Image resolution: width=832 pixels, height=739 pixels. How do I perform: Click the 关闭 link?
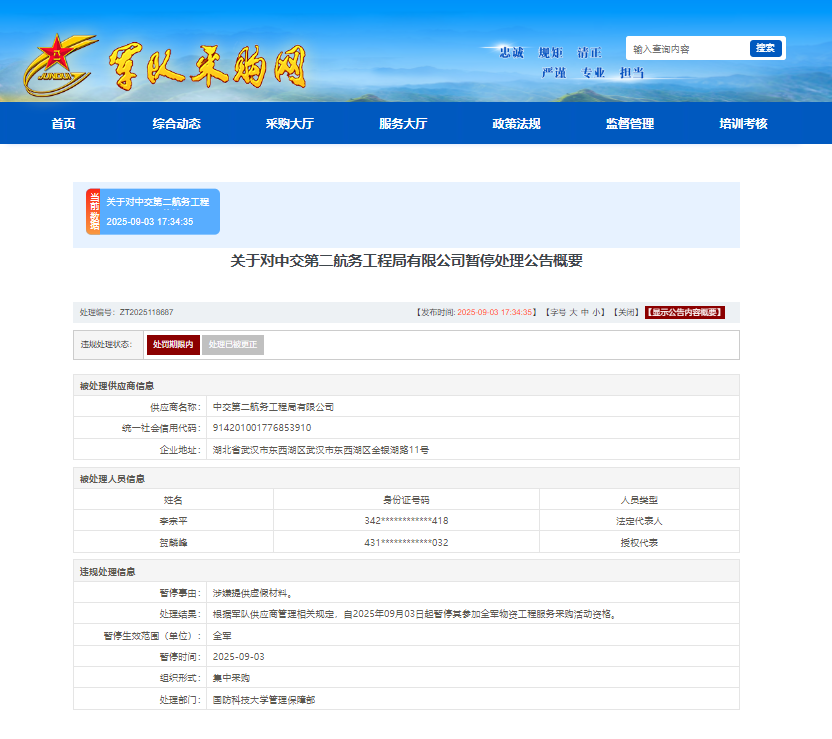[x=627, y=312]
